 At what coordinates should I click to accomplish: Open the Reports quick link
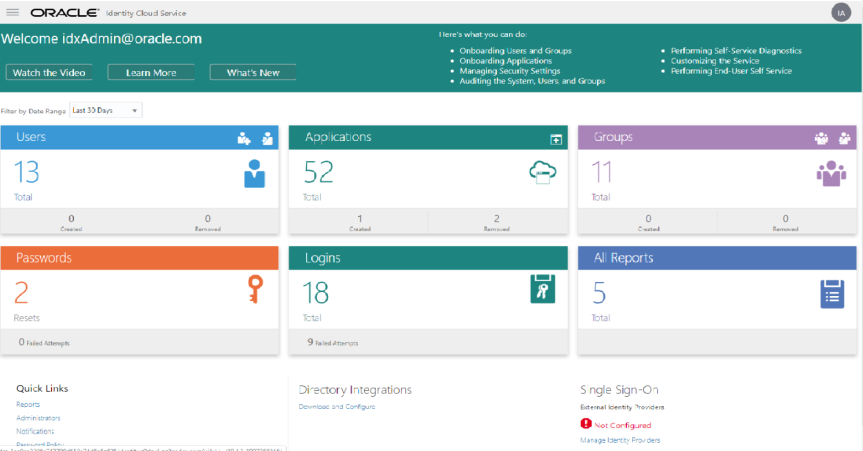pyautogui.click(x=28, y=404)
